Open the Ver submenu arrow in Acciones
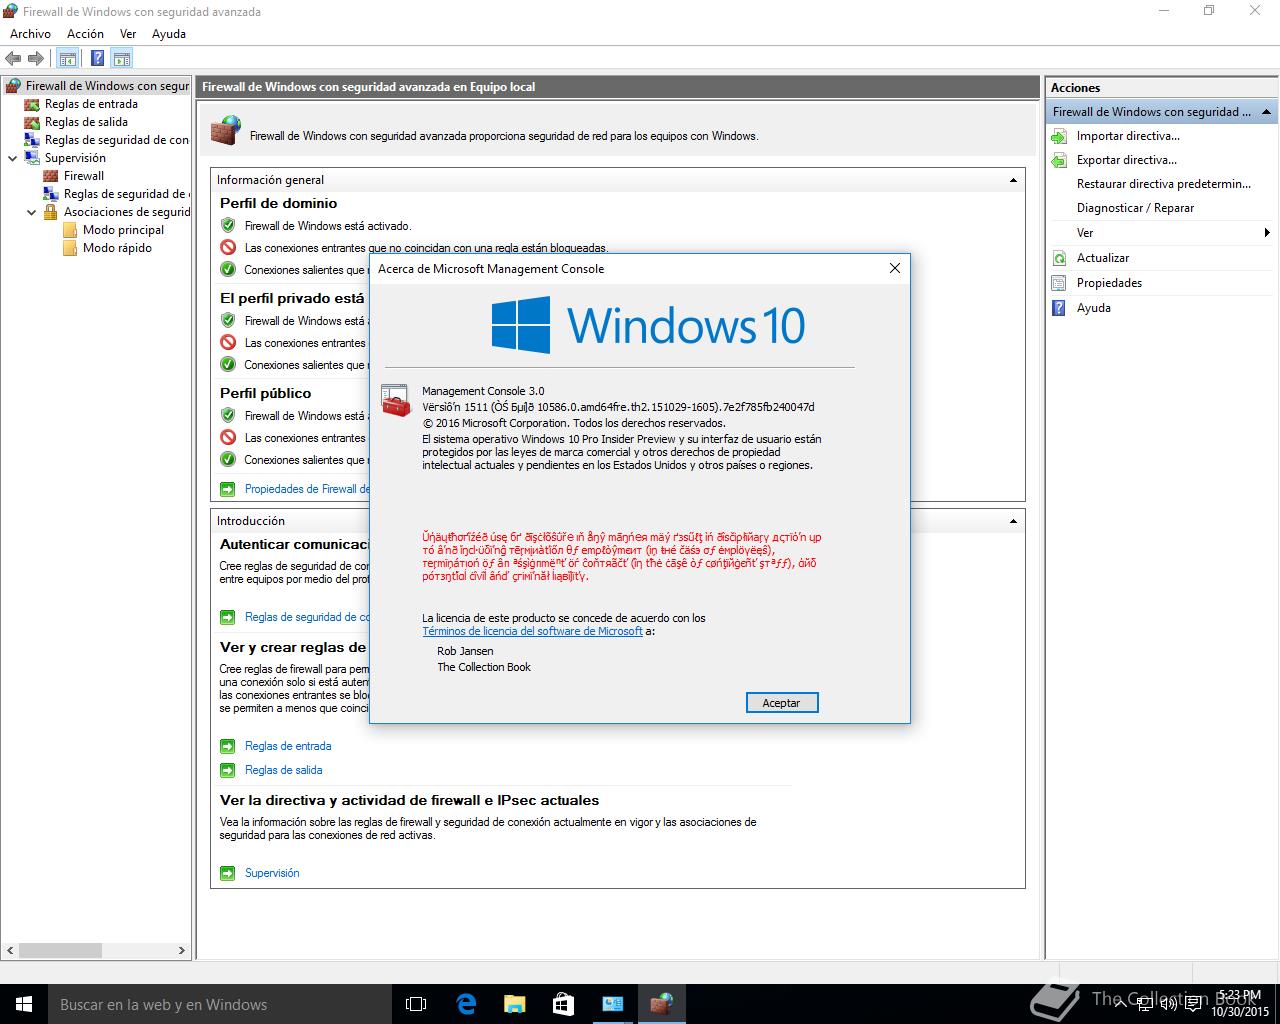1280x1024 pixels. [1267, 233]
